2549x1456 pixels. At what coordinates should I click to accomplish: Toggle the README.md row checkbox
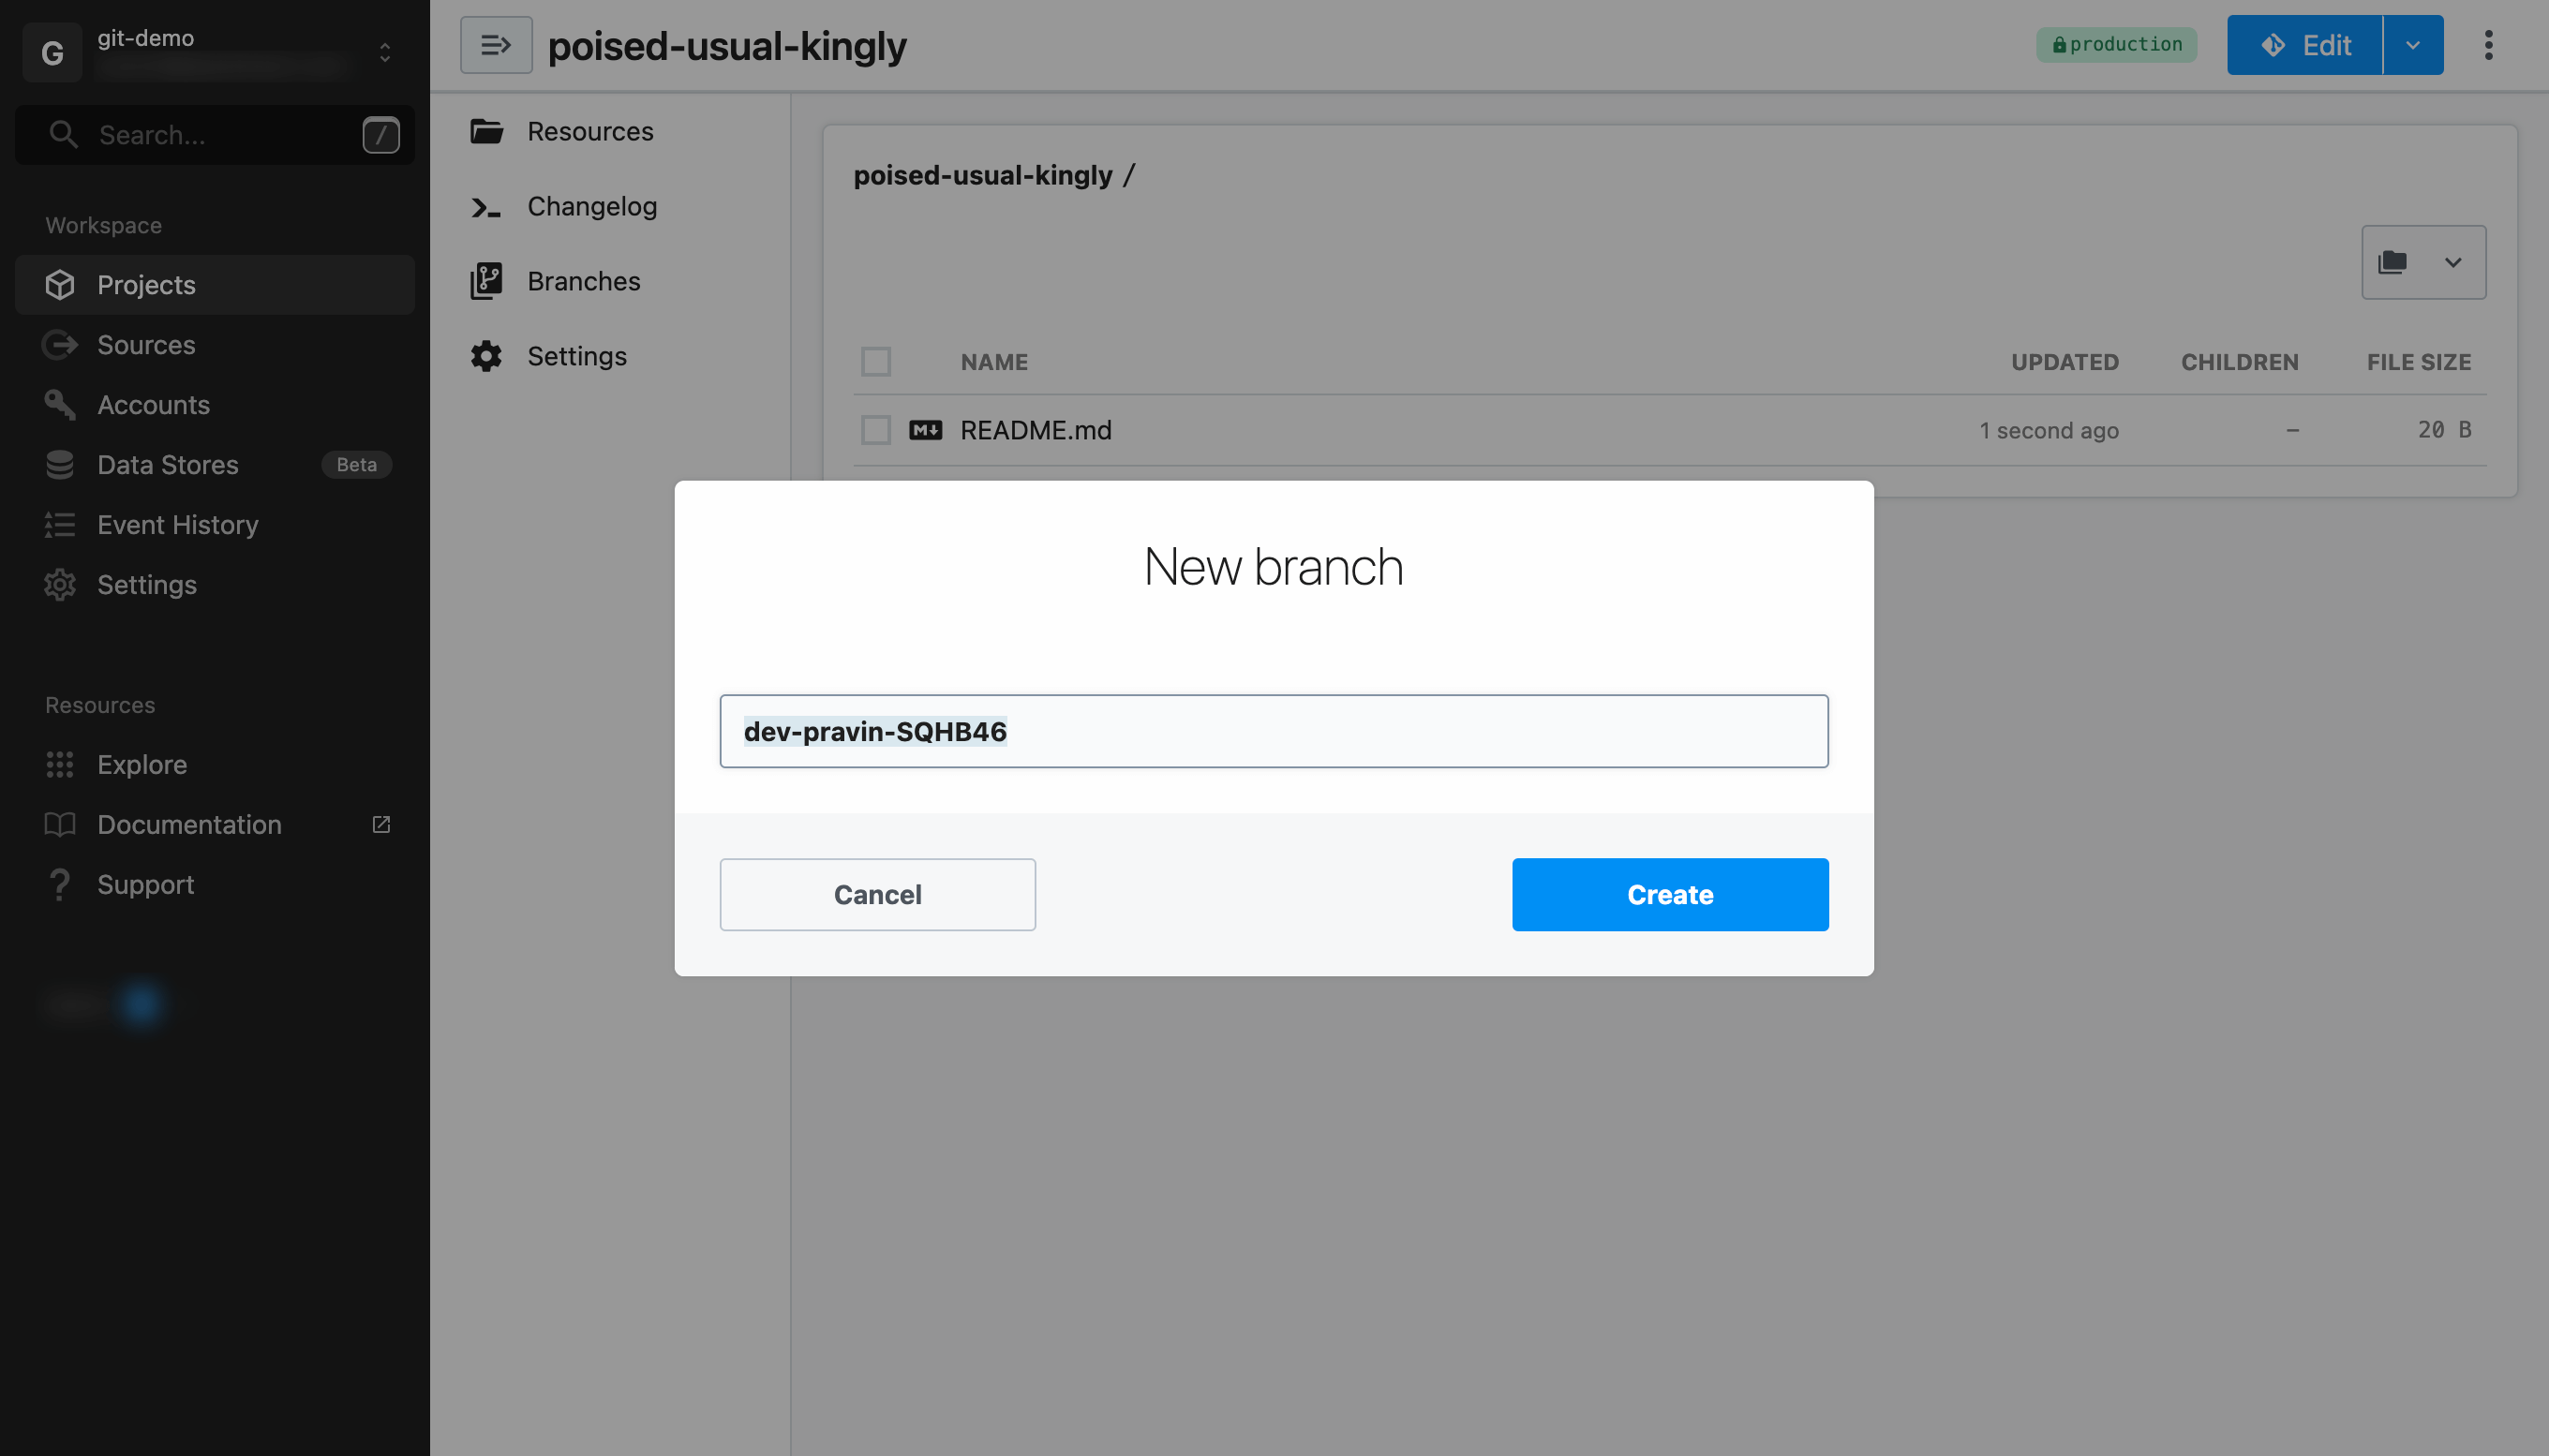pos(875,430)
